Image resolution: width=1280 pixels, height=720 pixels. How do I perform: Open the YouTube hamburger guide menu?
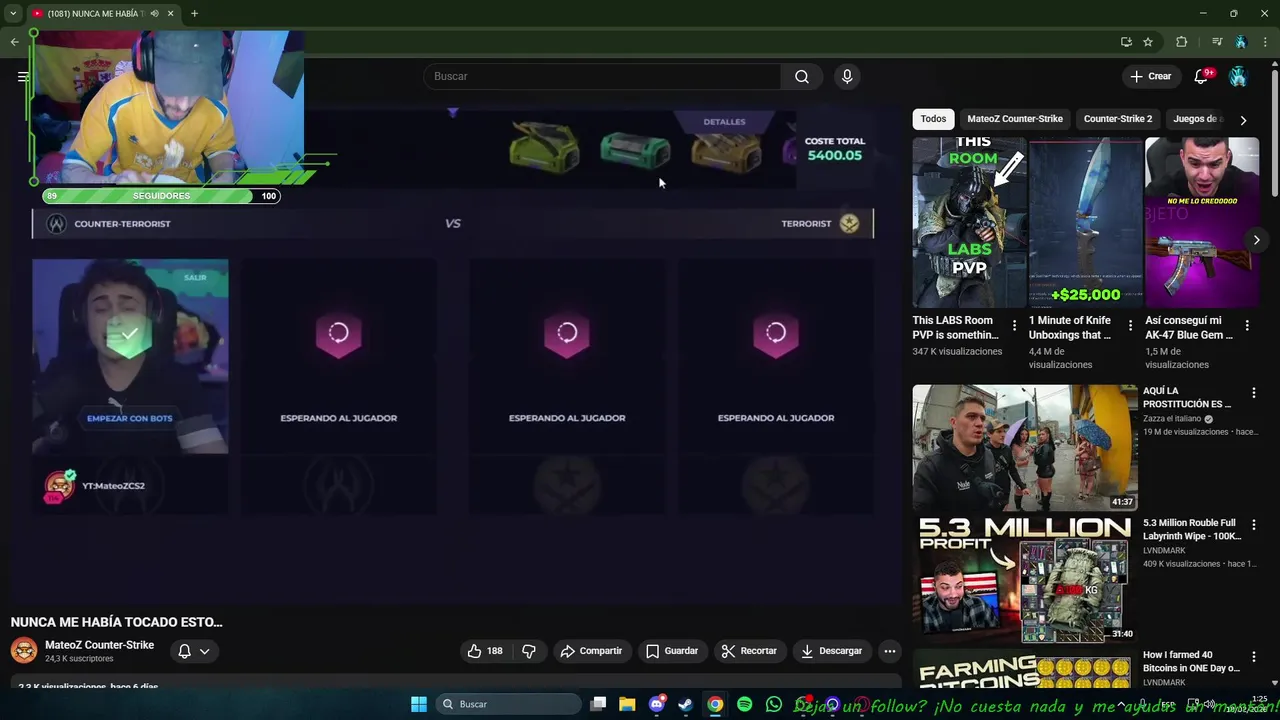23,77
